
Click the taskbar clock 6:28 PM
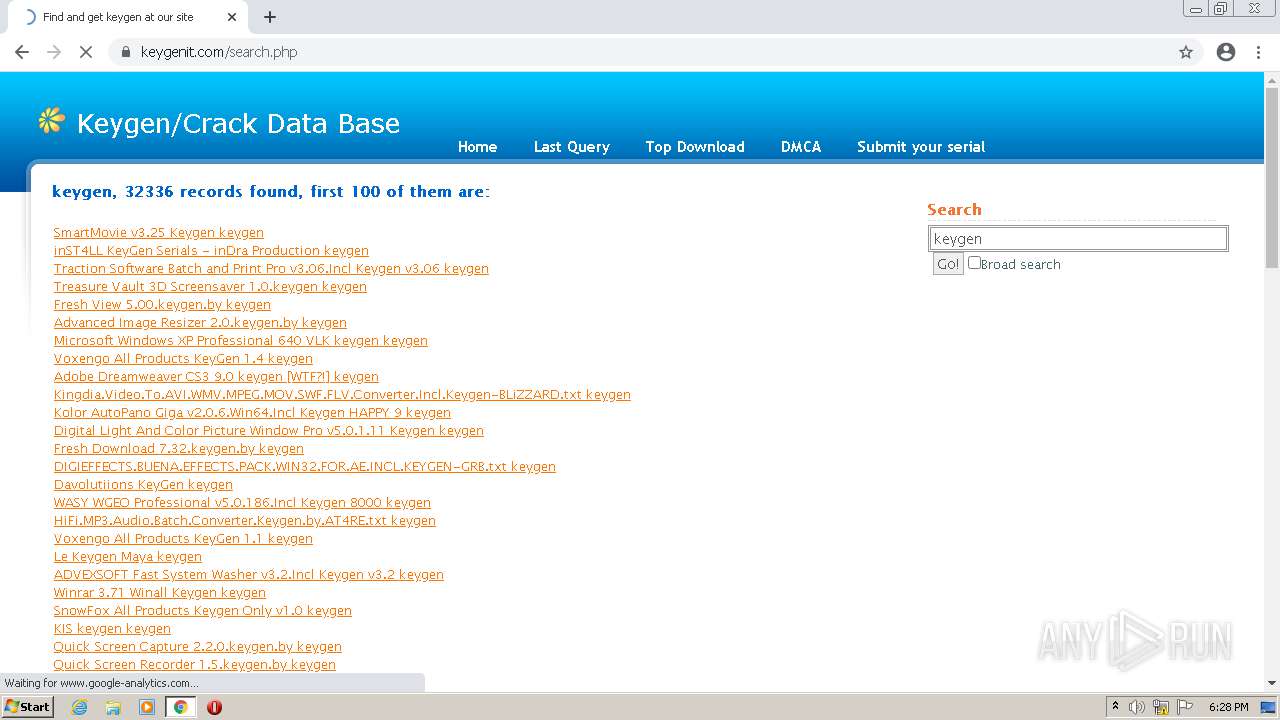[x=1228, y=707]
